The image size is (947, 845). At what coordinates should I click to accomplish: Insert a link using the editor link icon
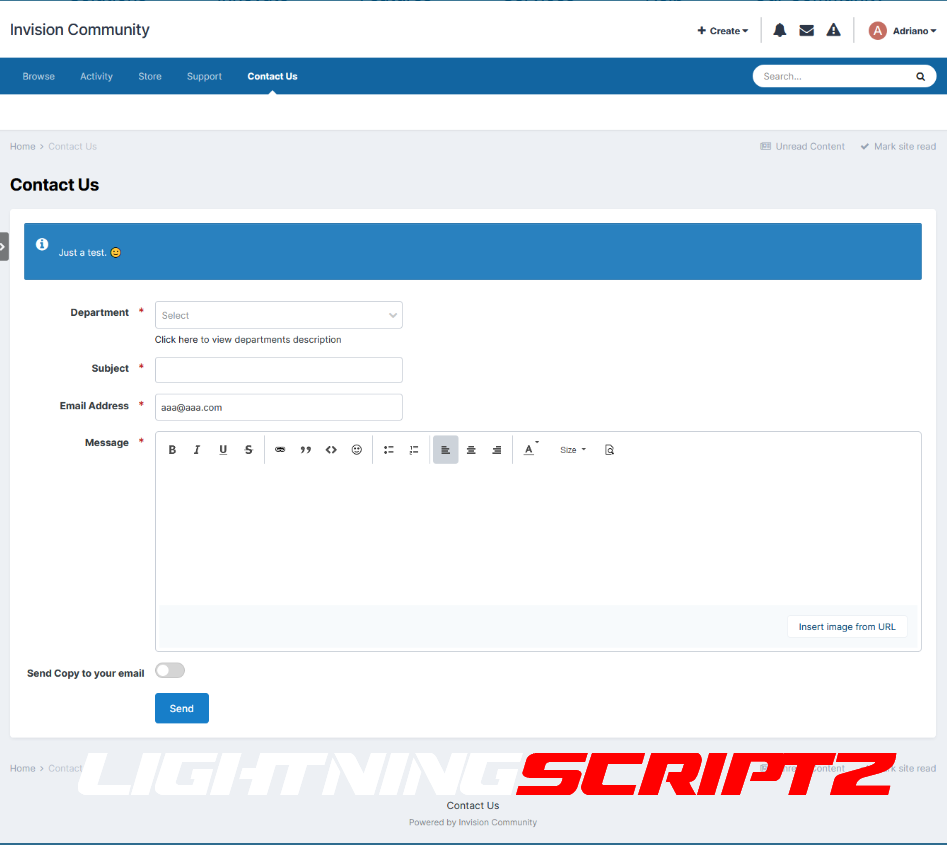[x=280, y=450]
